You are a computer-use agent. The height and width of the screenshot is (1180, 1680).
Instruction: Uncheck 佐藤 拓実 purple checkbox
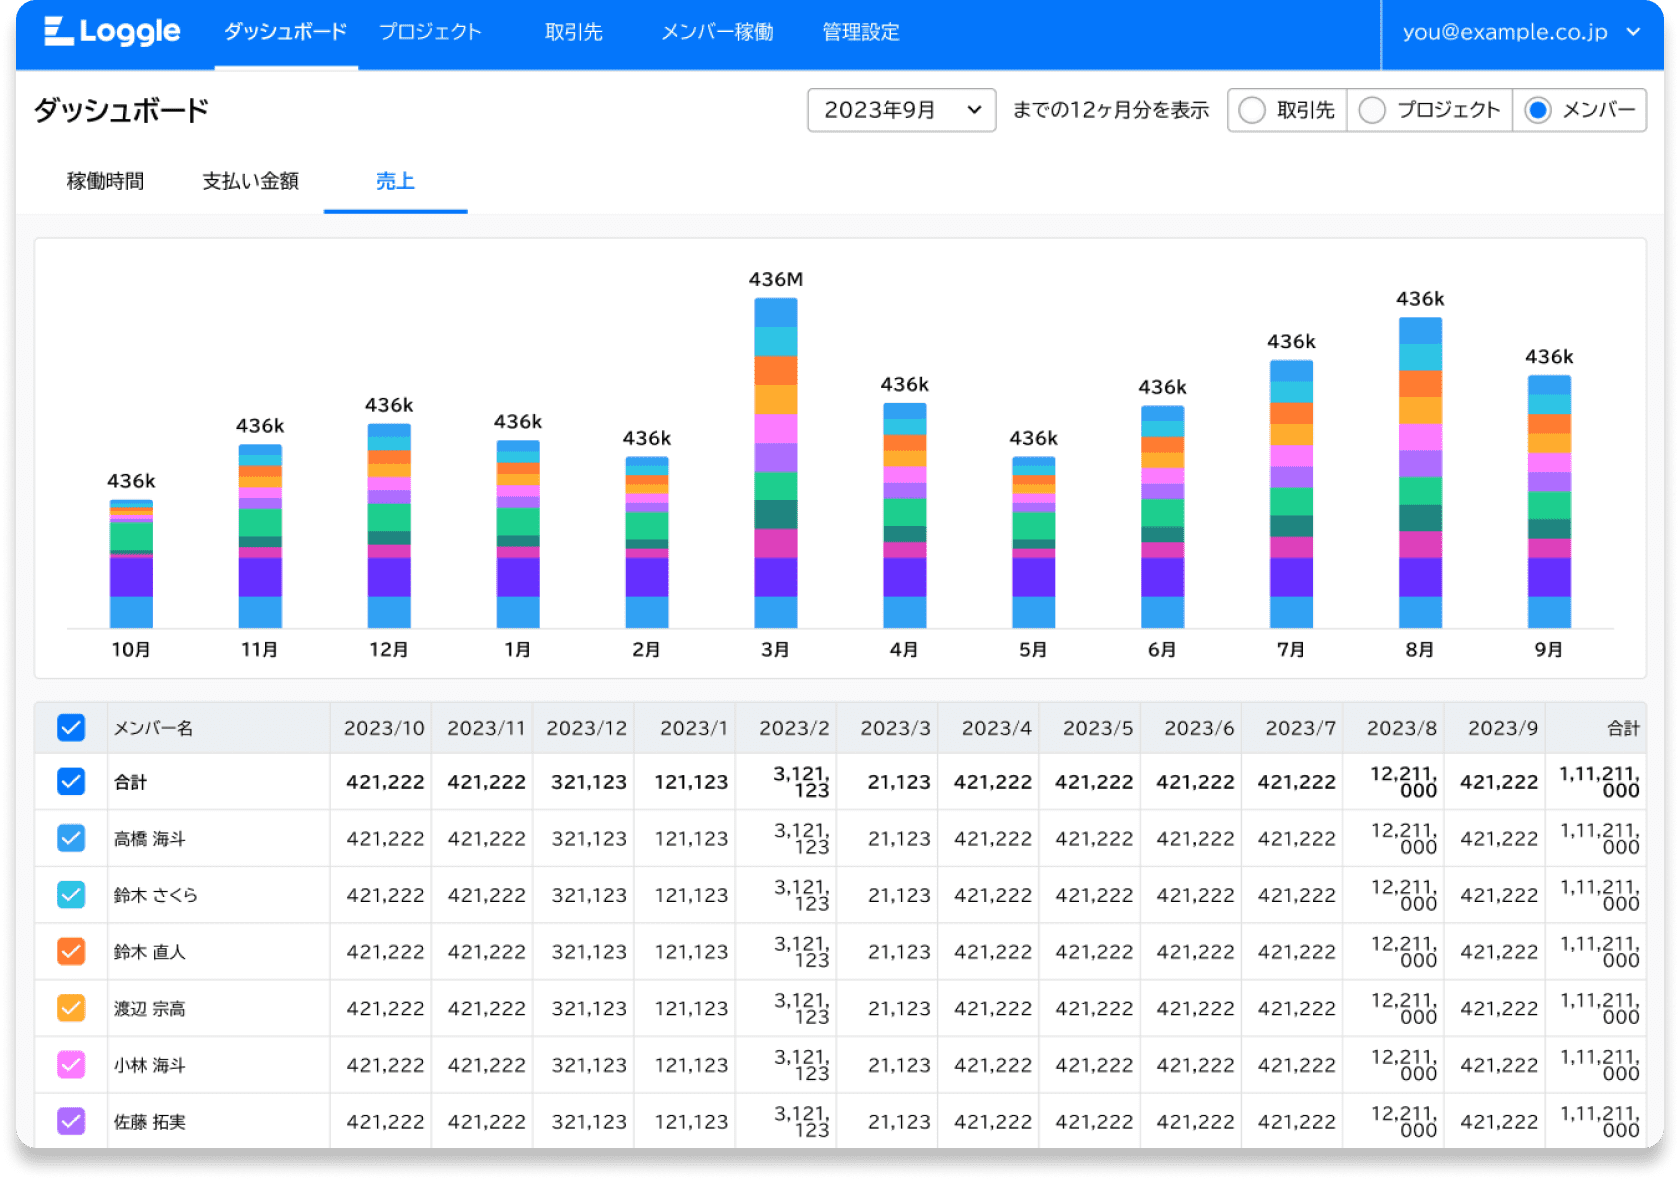point(71,1121)
